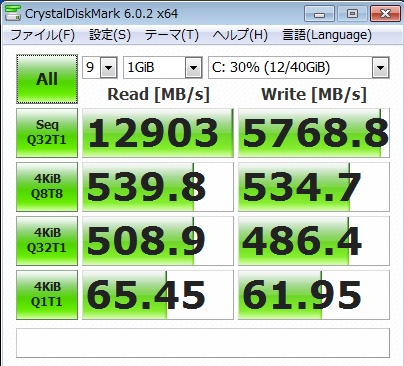
Task: Open the テーマ(T) menu
Action: coord(172,35)
